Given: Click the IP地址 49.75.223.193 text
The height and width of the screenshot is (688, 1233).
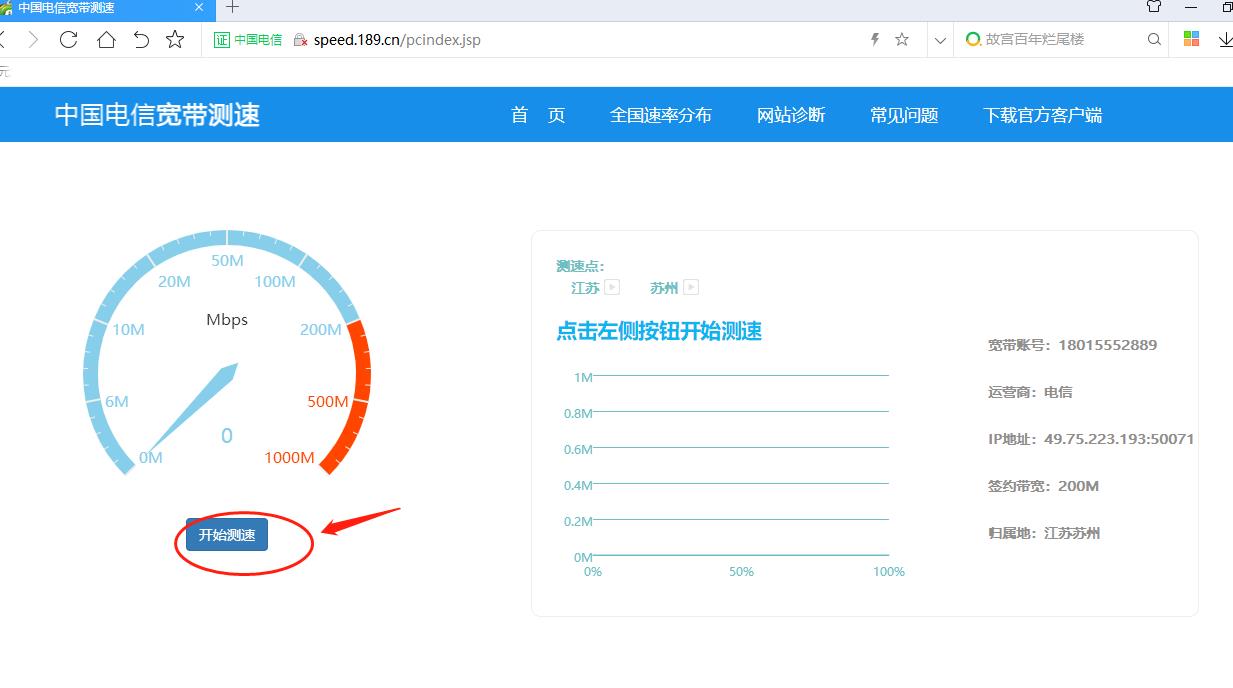Looking at the screenshot, I should 1091,439.
